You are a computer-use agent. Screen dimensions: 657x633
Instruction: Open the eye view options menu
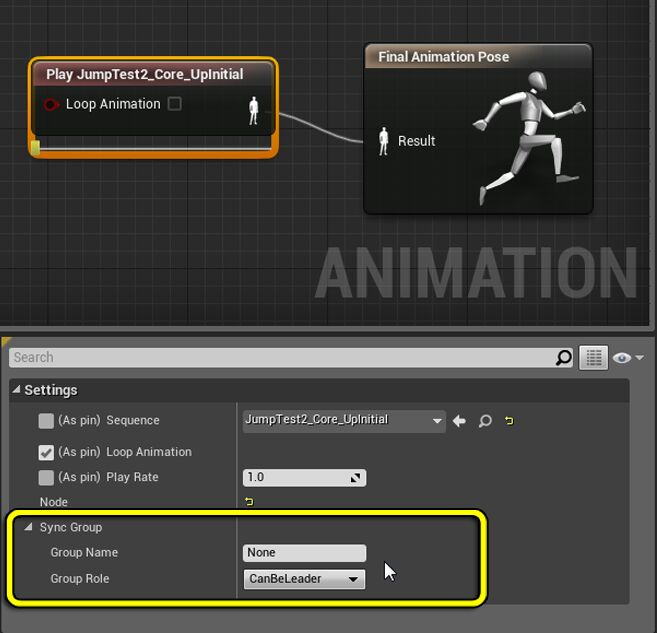(621, 358)
